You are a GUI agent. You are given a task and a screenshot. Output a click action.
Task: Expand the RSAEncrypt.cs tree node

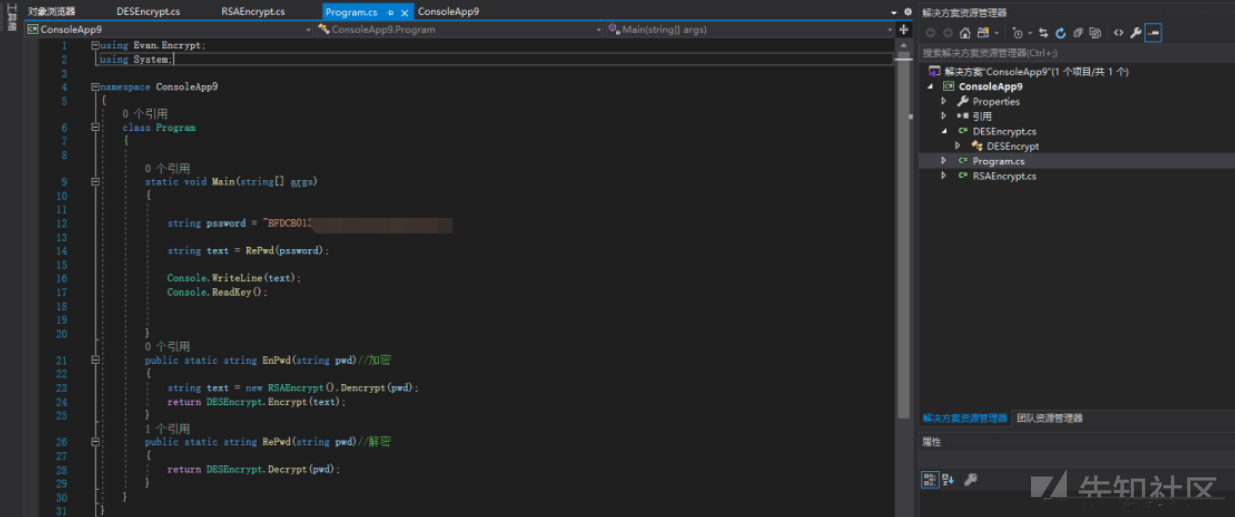point(943,176)
